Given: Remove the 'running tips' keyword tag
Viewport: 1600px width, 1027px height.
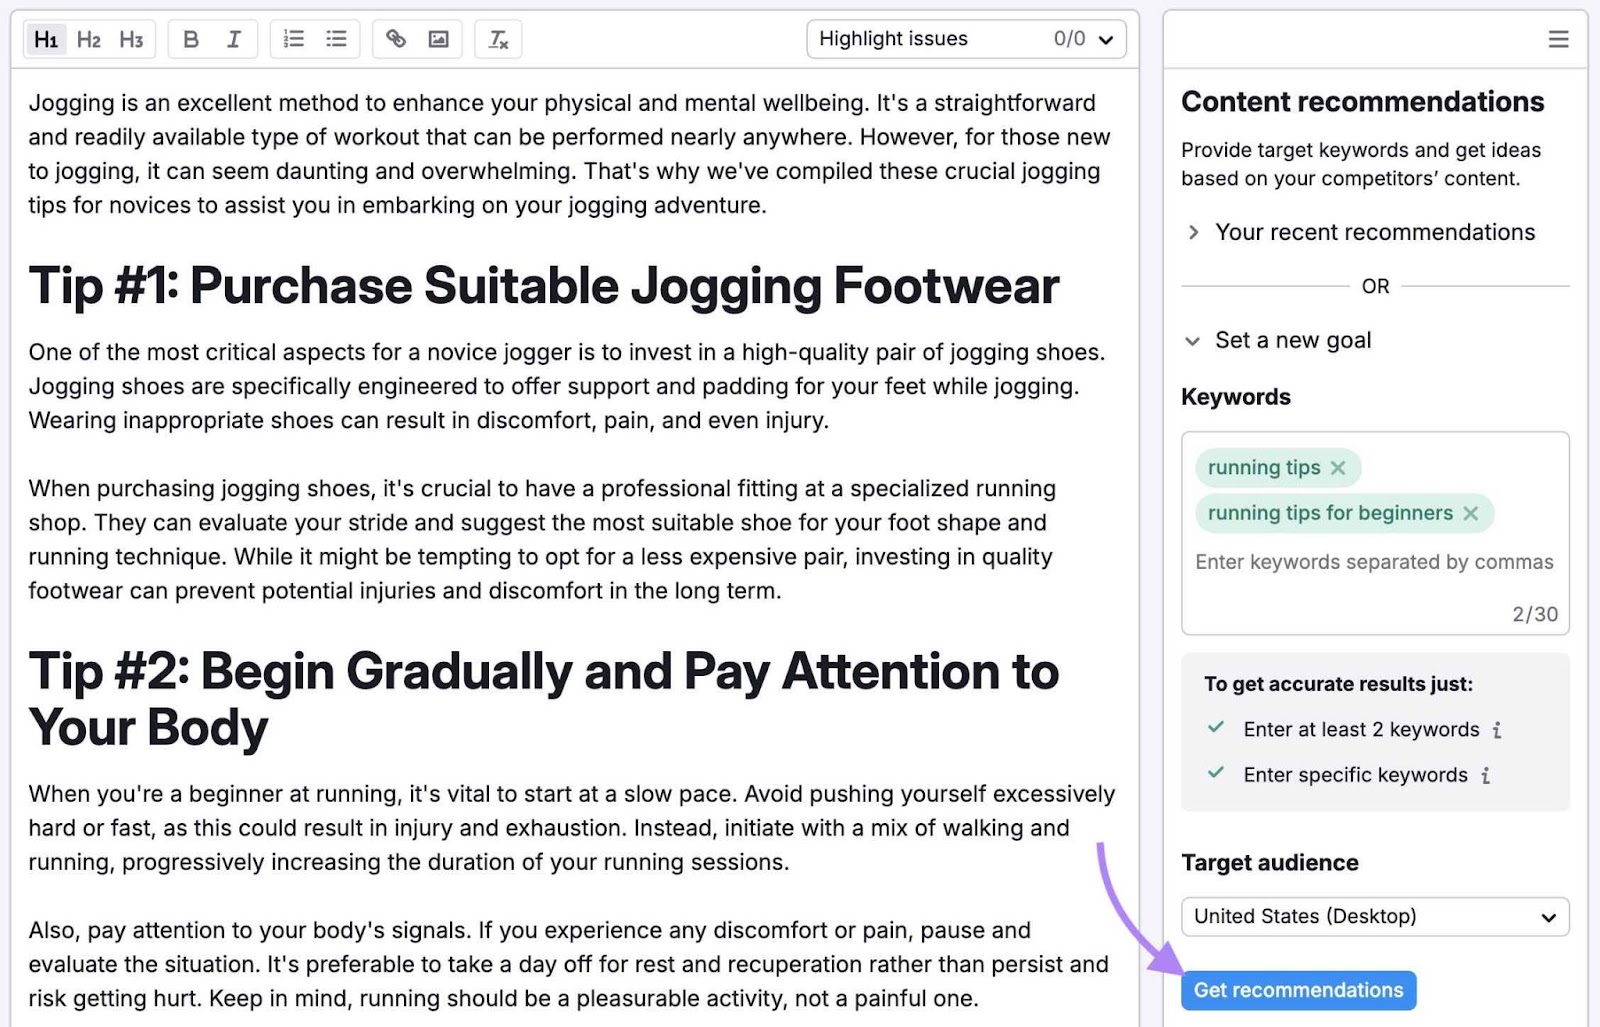Looking at the screenshot, I should (1339, 467).
